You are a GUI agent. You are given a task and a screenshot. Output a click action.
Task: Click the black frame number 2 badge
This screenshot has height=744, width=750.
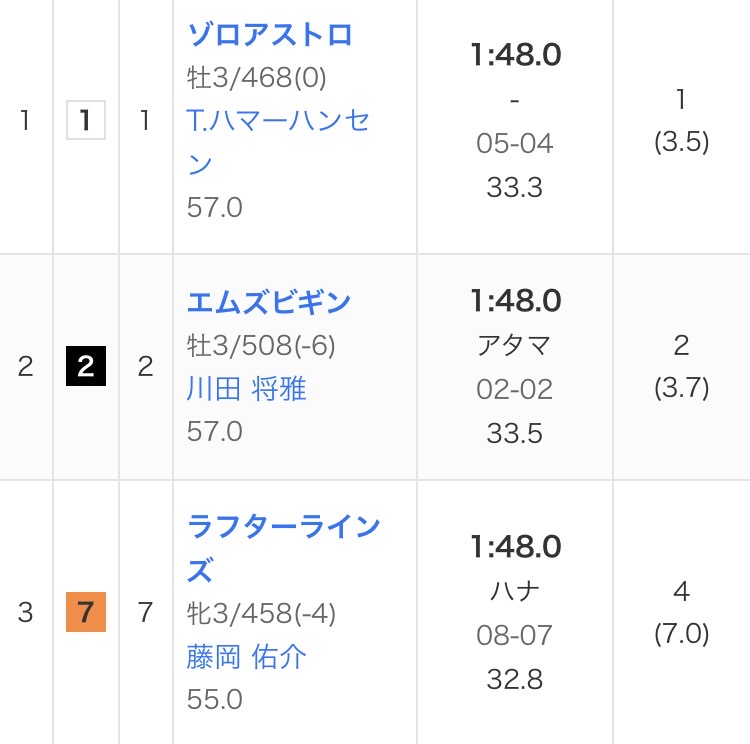pos(85,367)
